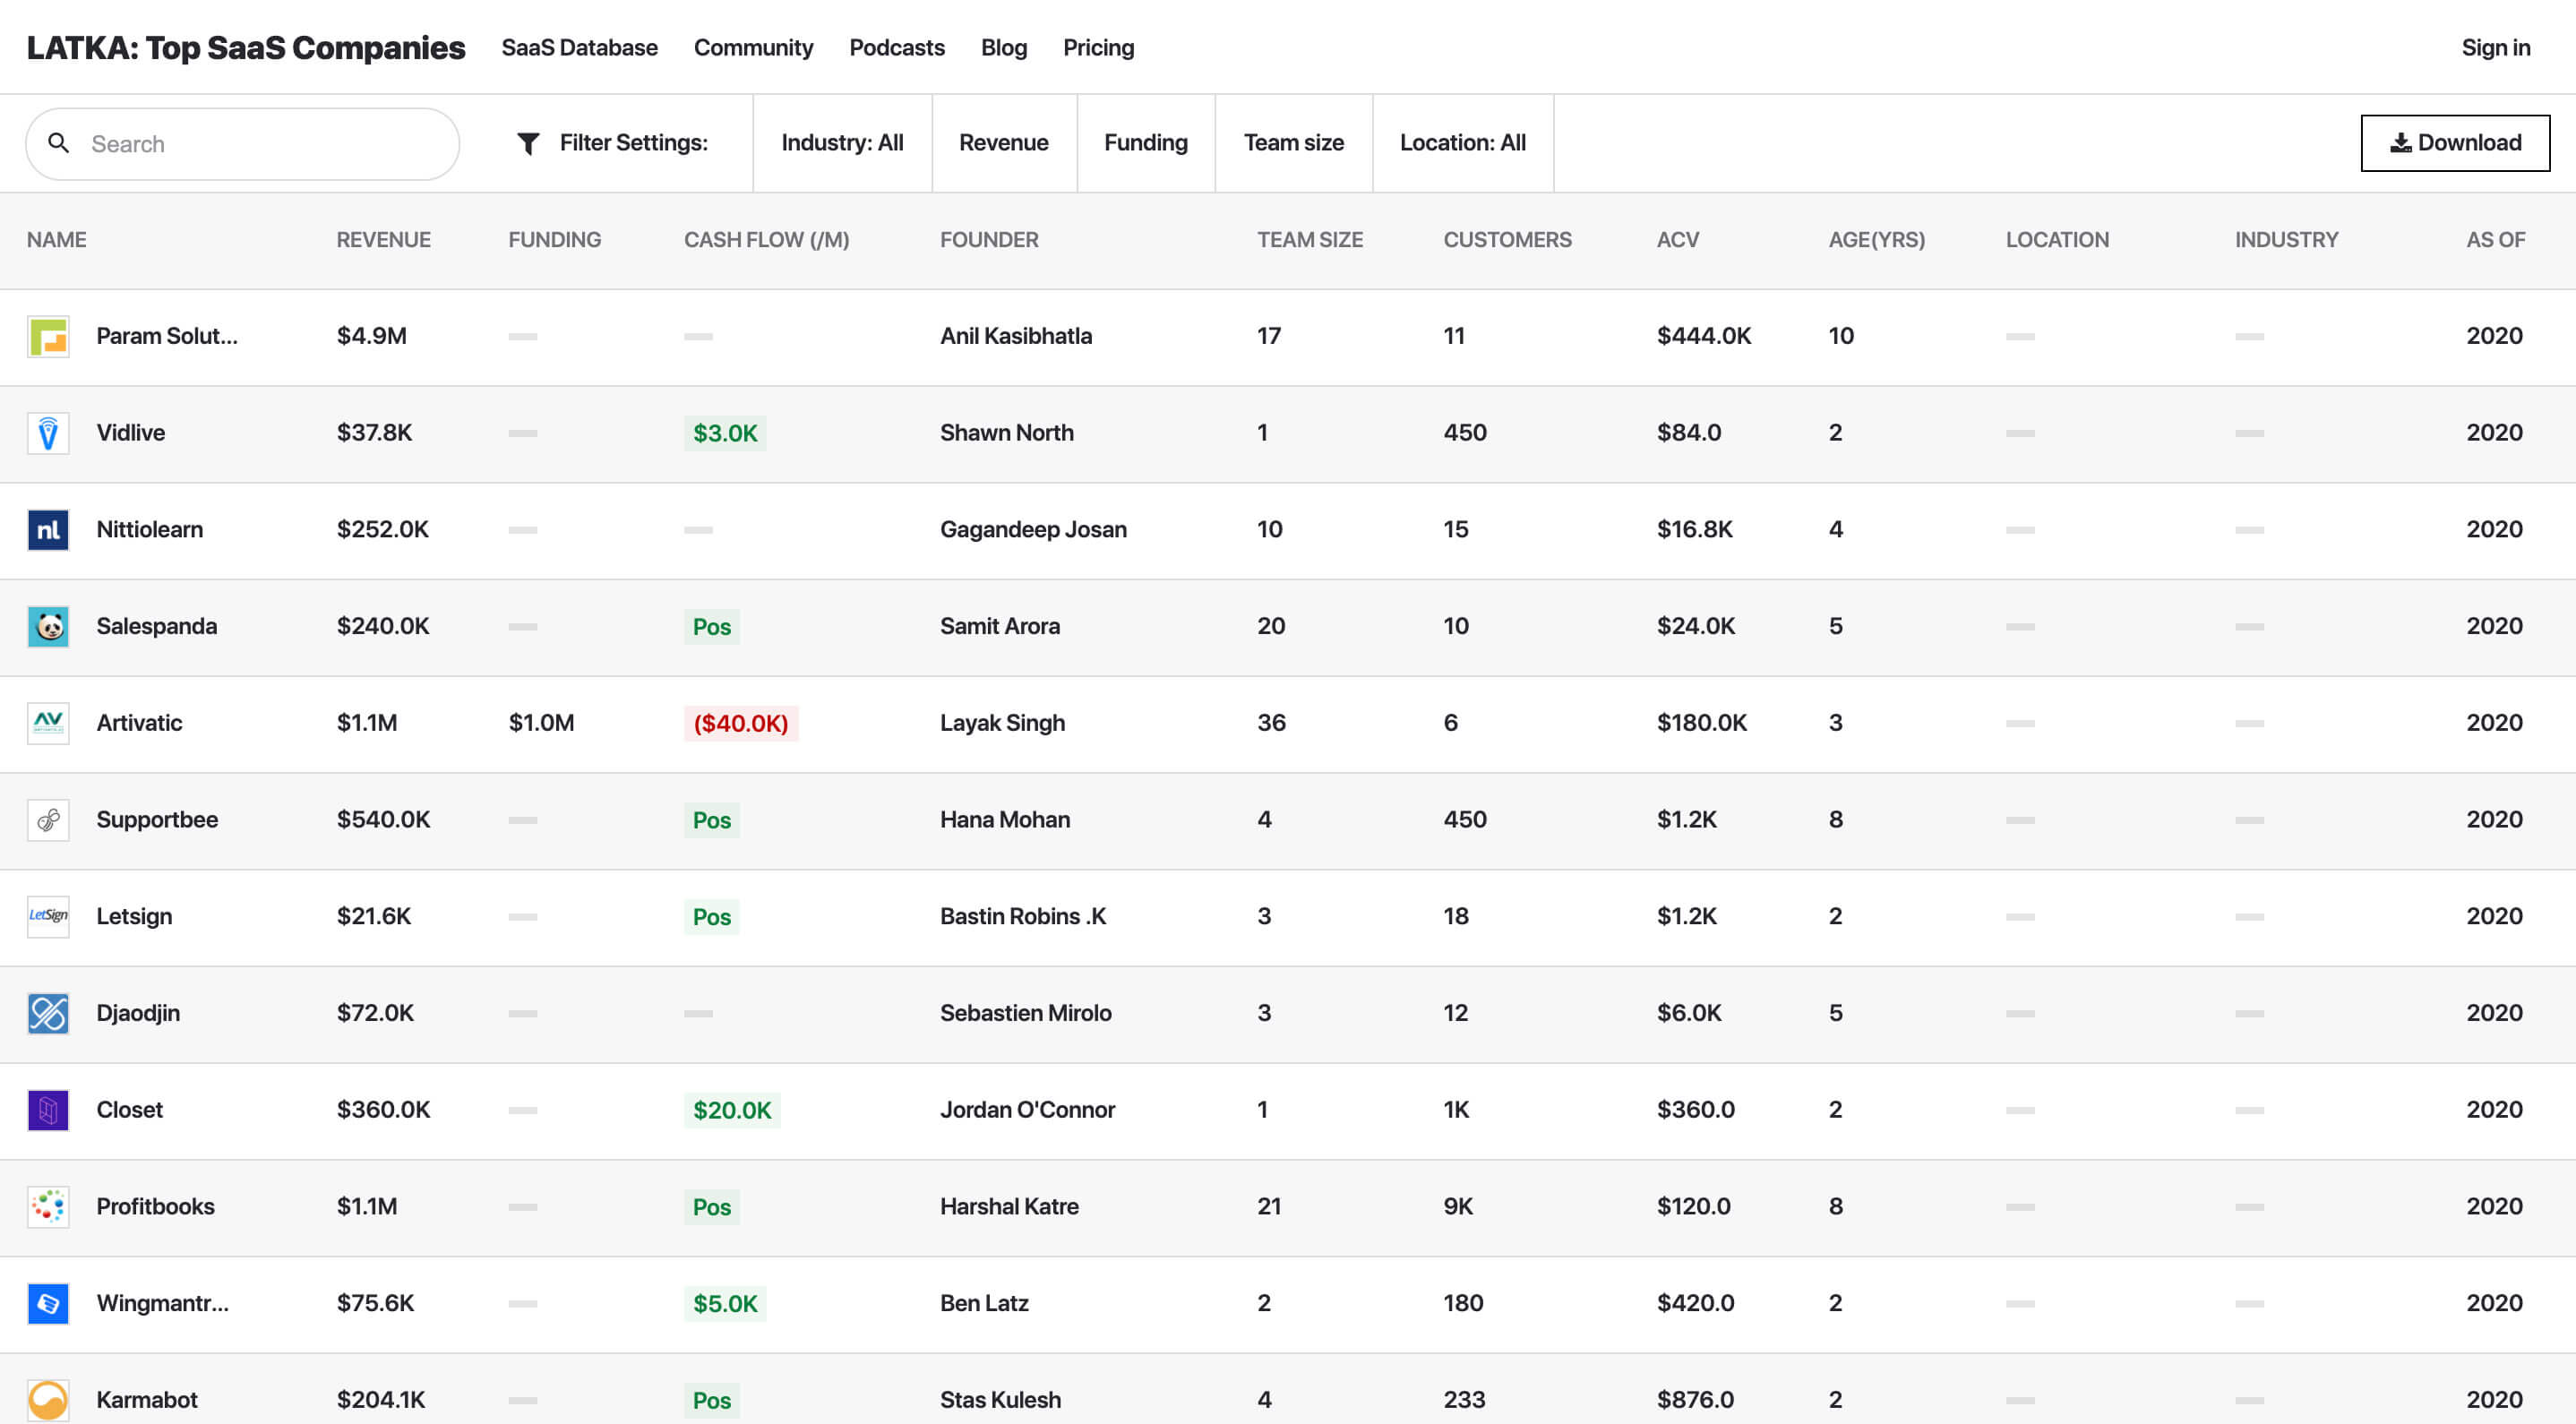This screenshot has width=2576, height=1424.
Task: Sort by the REVENUE column header
Action: pos(384,240)
